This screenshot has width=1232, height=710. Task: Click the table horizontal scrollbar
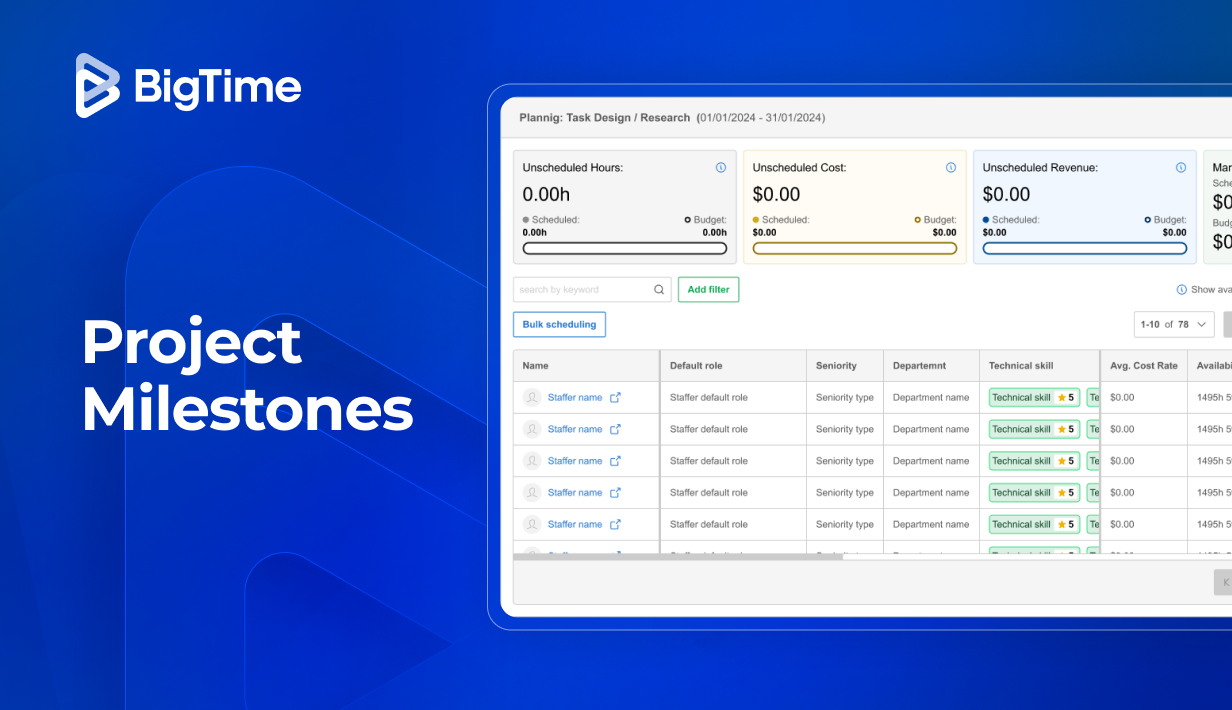[678, 557]
